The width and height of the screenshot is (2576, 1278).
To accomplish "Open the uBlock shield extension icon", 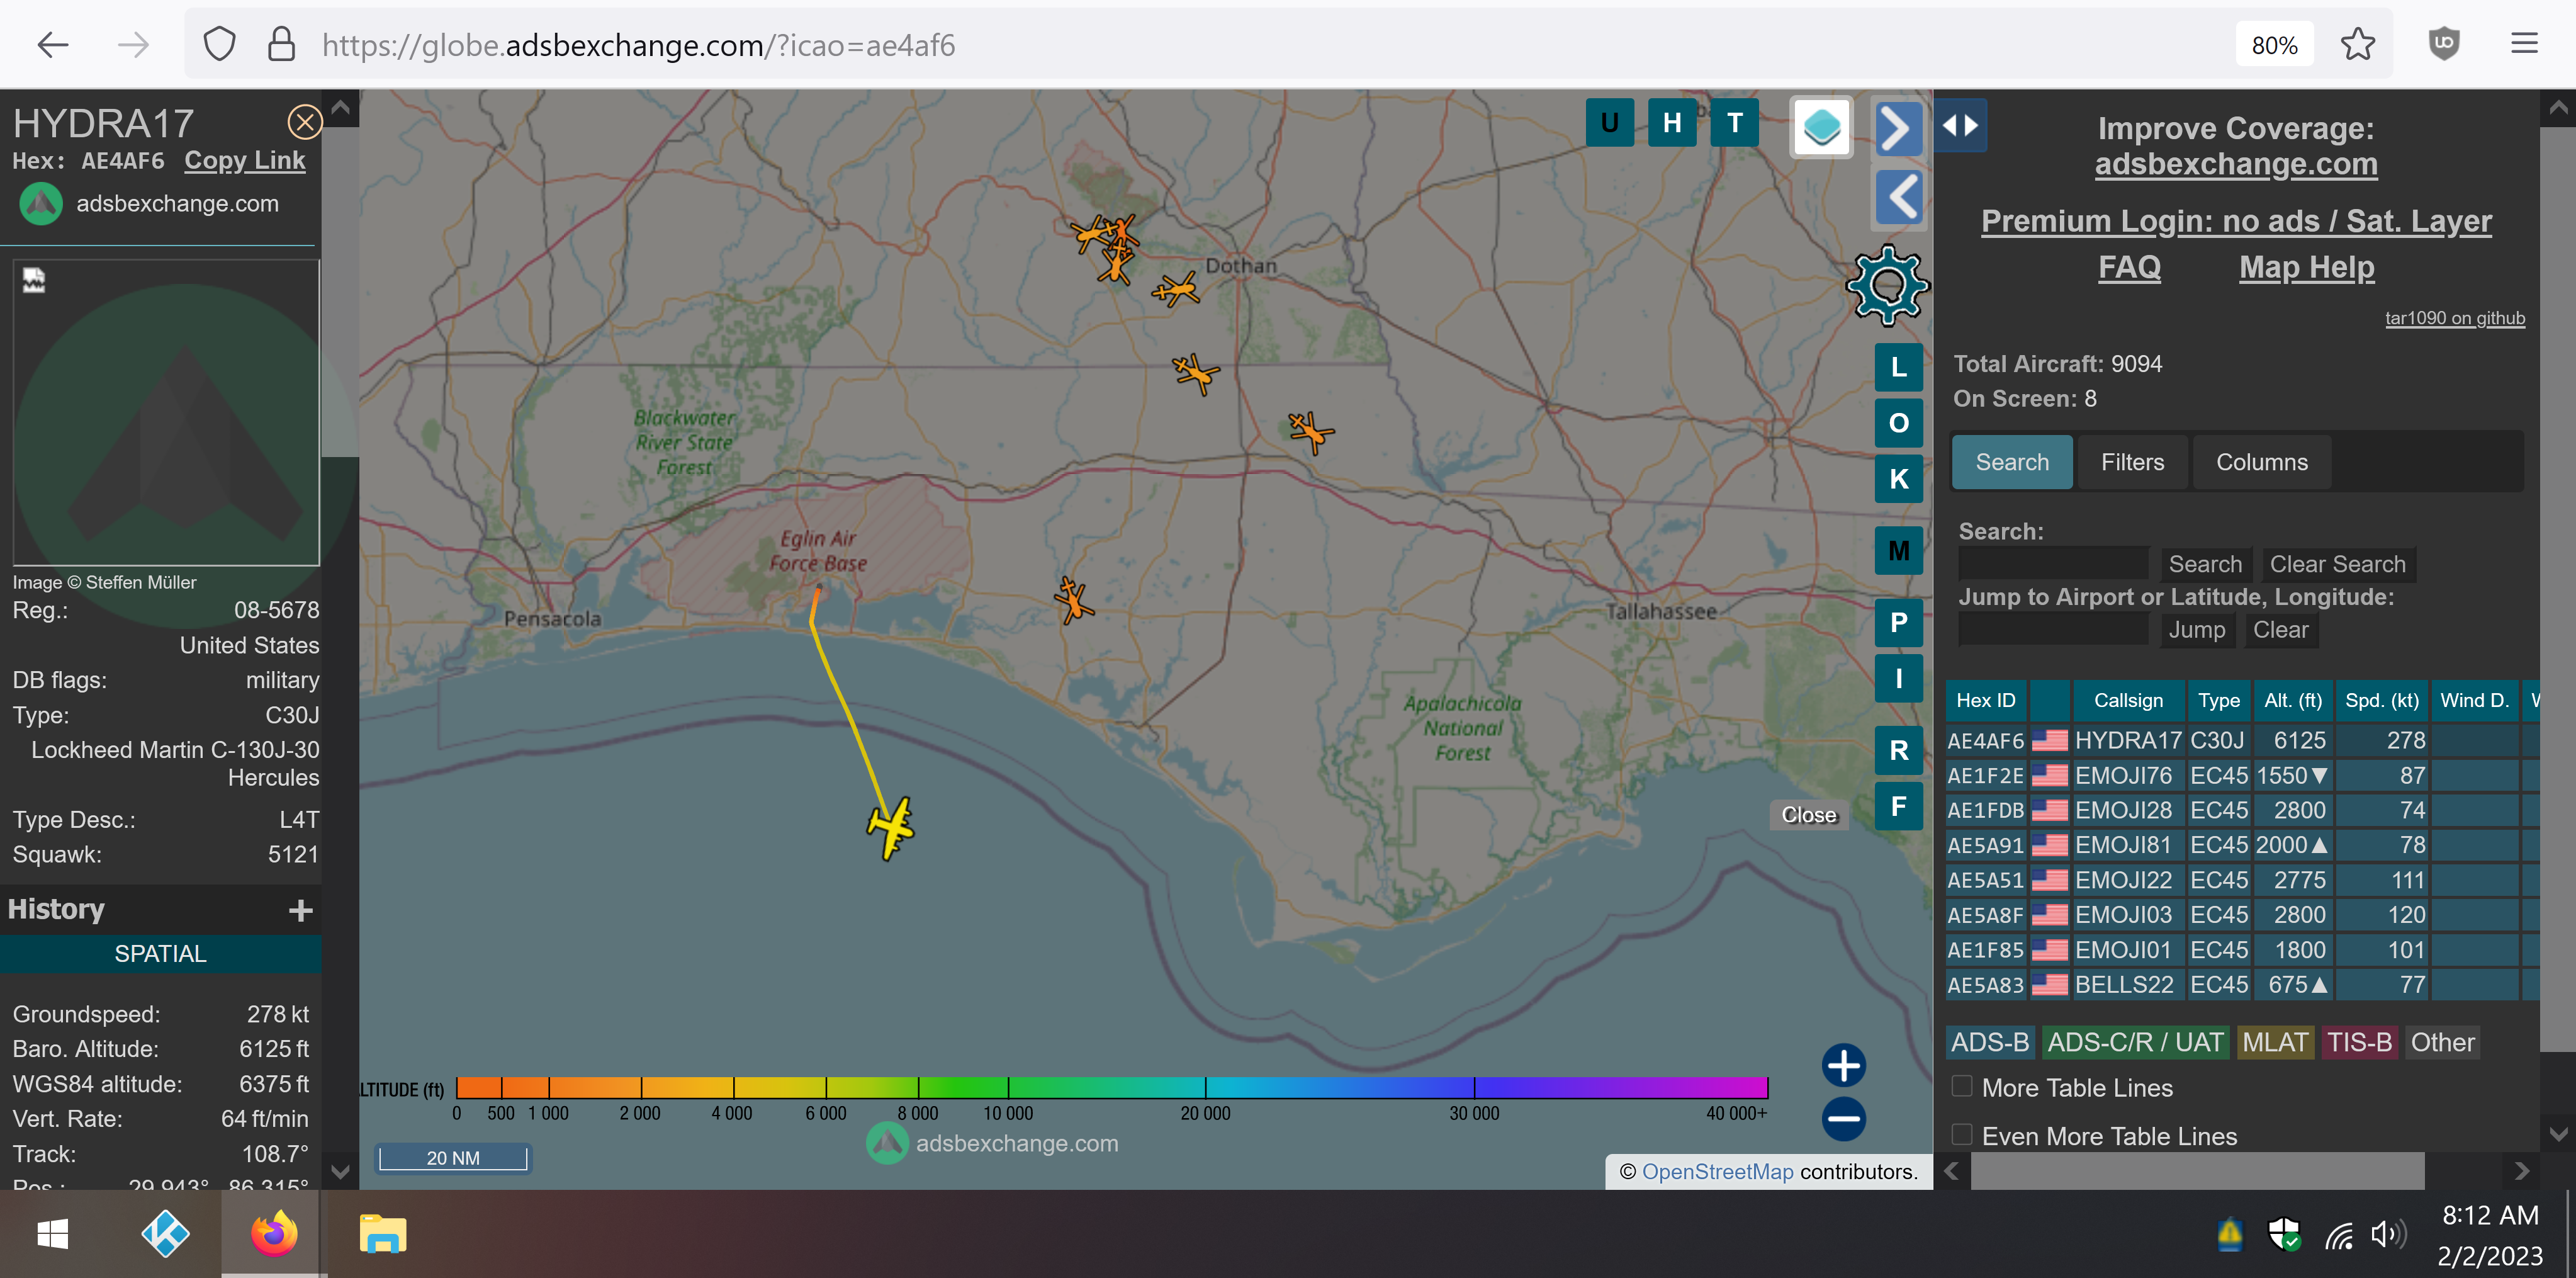I will tap(2443, 44).
